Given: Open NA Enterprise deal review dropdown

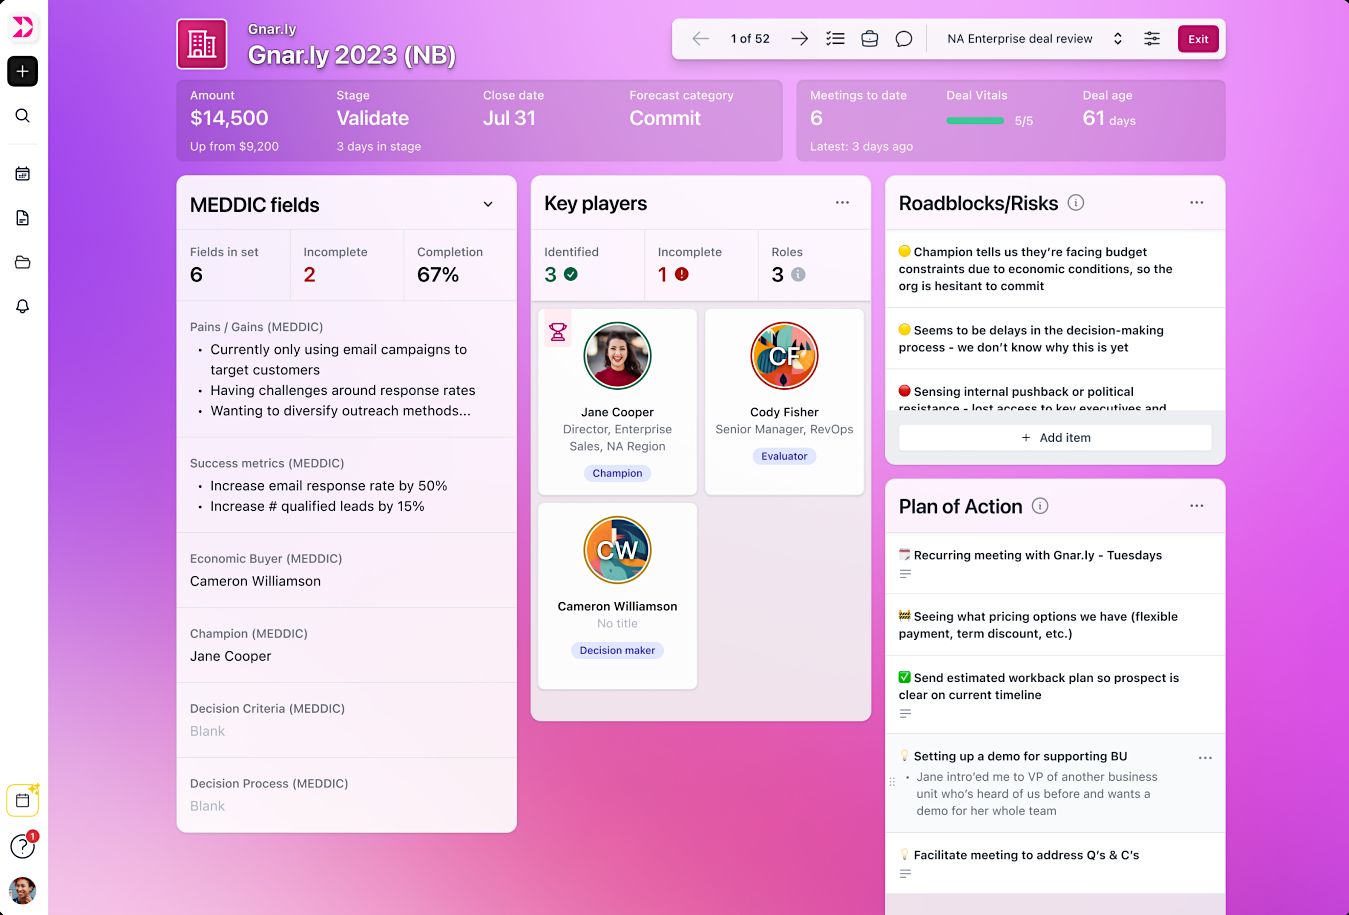Looking at the screenshot, I should point(1034,39).
